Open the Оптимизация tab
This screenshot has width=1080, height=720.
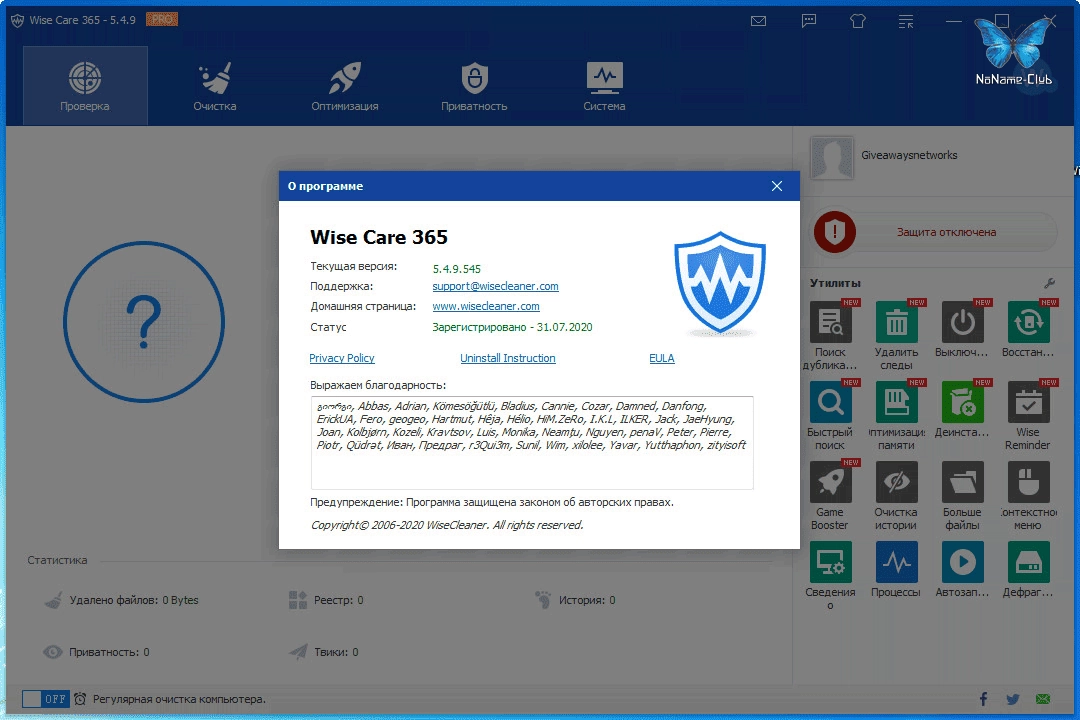point(344,85)
